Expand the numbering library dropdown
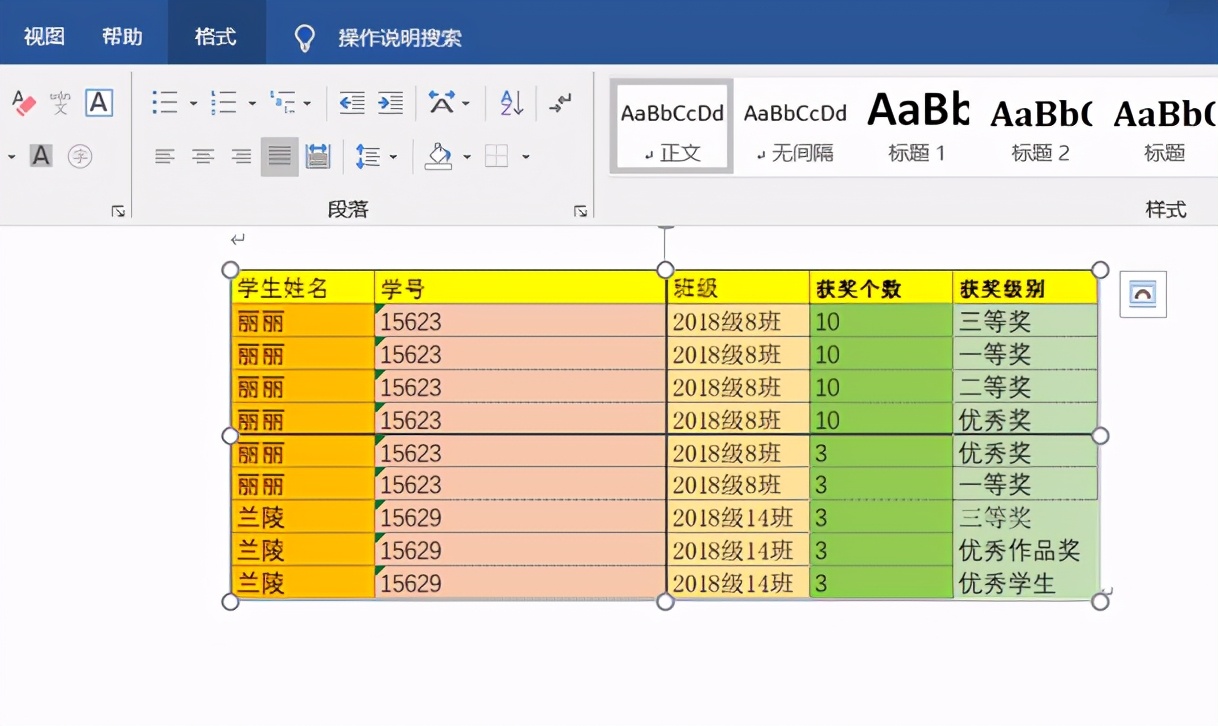Viewport: 1218px width, 726px height. [x=252, y=103]
